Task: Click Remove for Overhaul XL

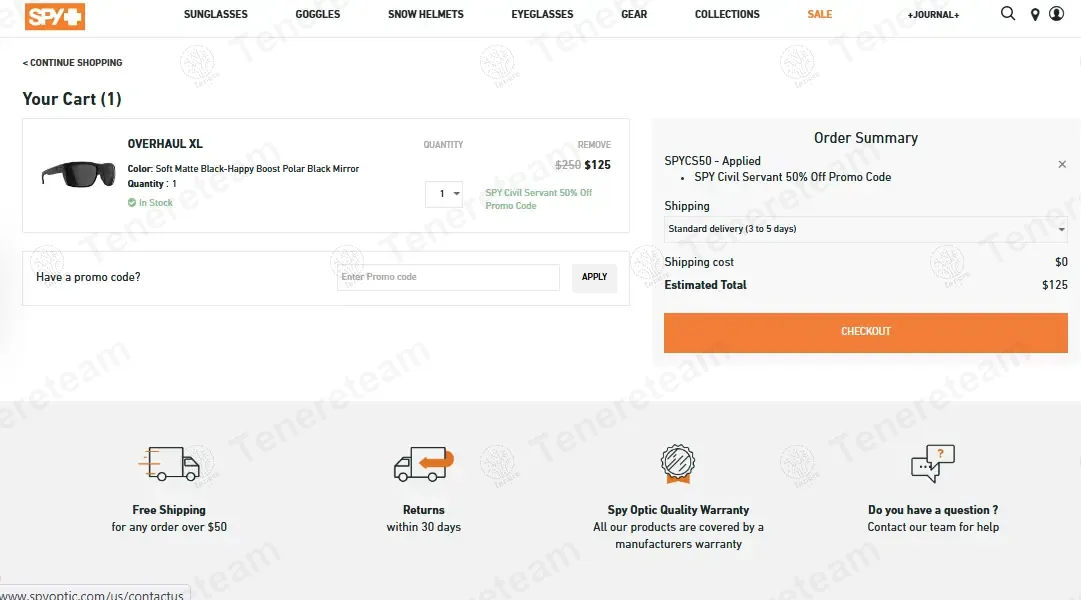Action: coord(594,145)
